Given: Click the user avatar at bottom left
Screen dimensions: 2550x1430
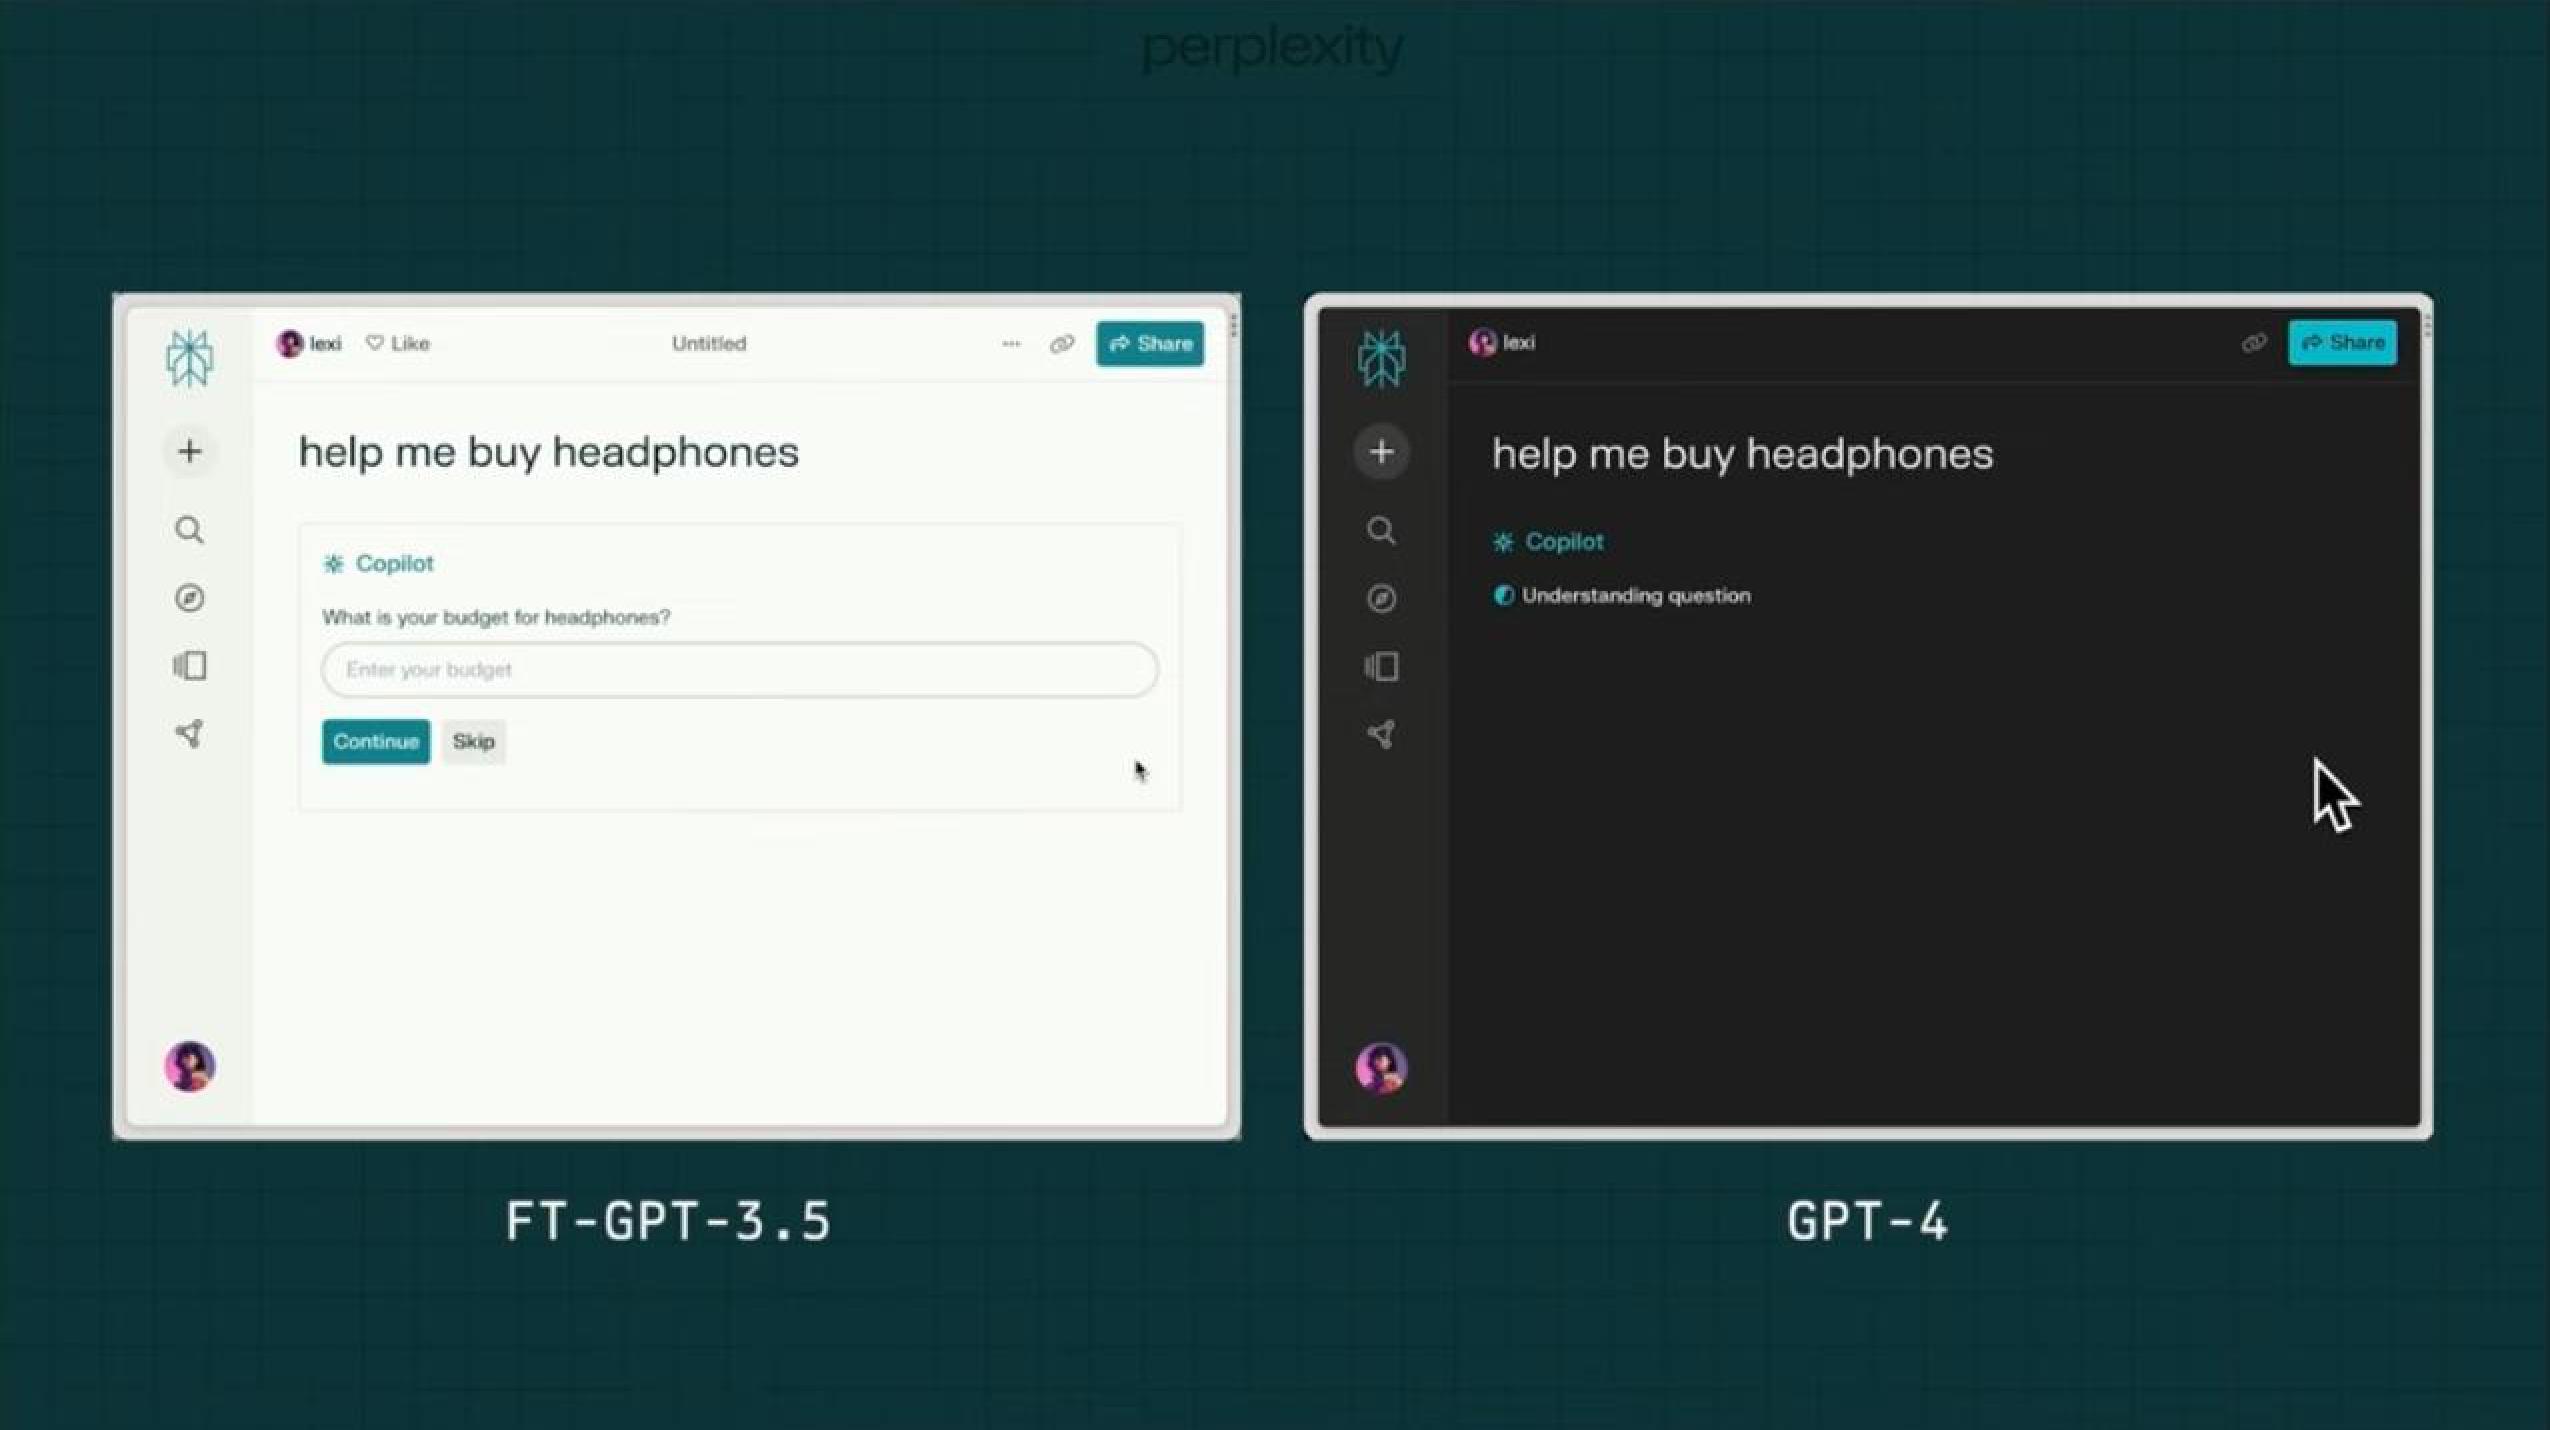Looking at the screenshot, I should pyautogui.click(x=189, y=1068).
